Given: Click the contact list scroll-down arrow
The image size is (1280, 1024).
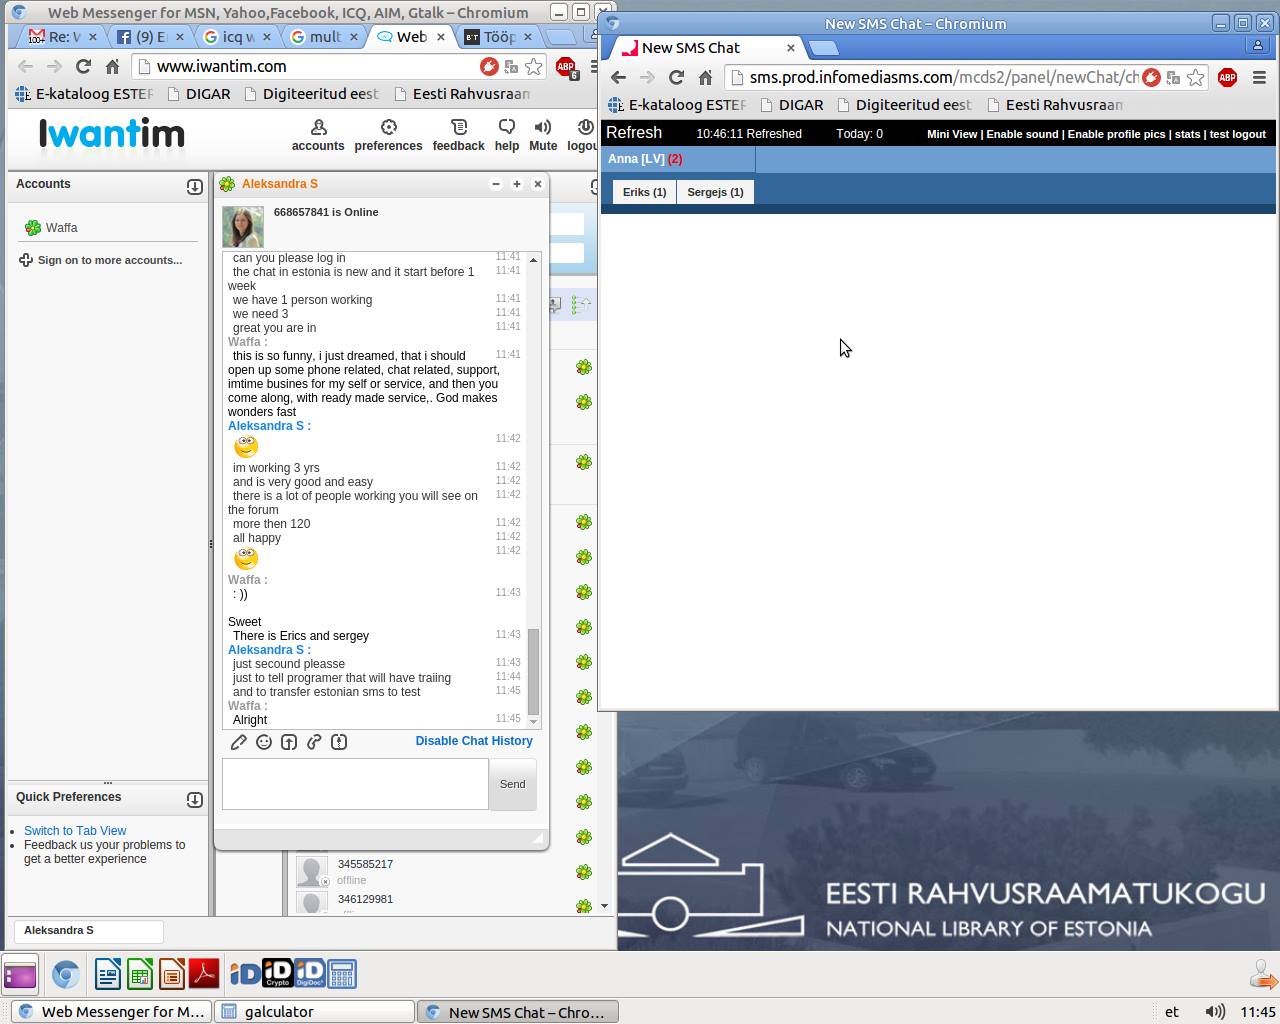Looking at the screenshot, I should pyautogui.click(x=603, y=906).
